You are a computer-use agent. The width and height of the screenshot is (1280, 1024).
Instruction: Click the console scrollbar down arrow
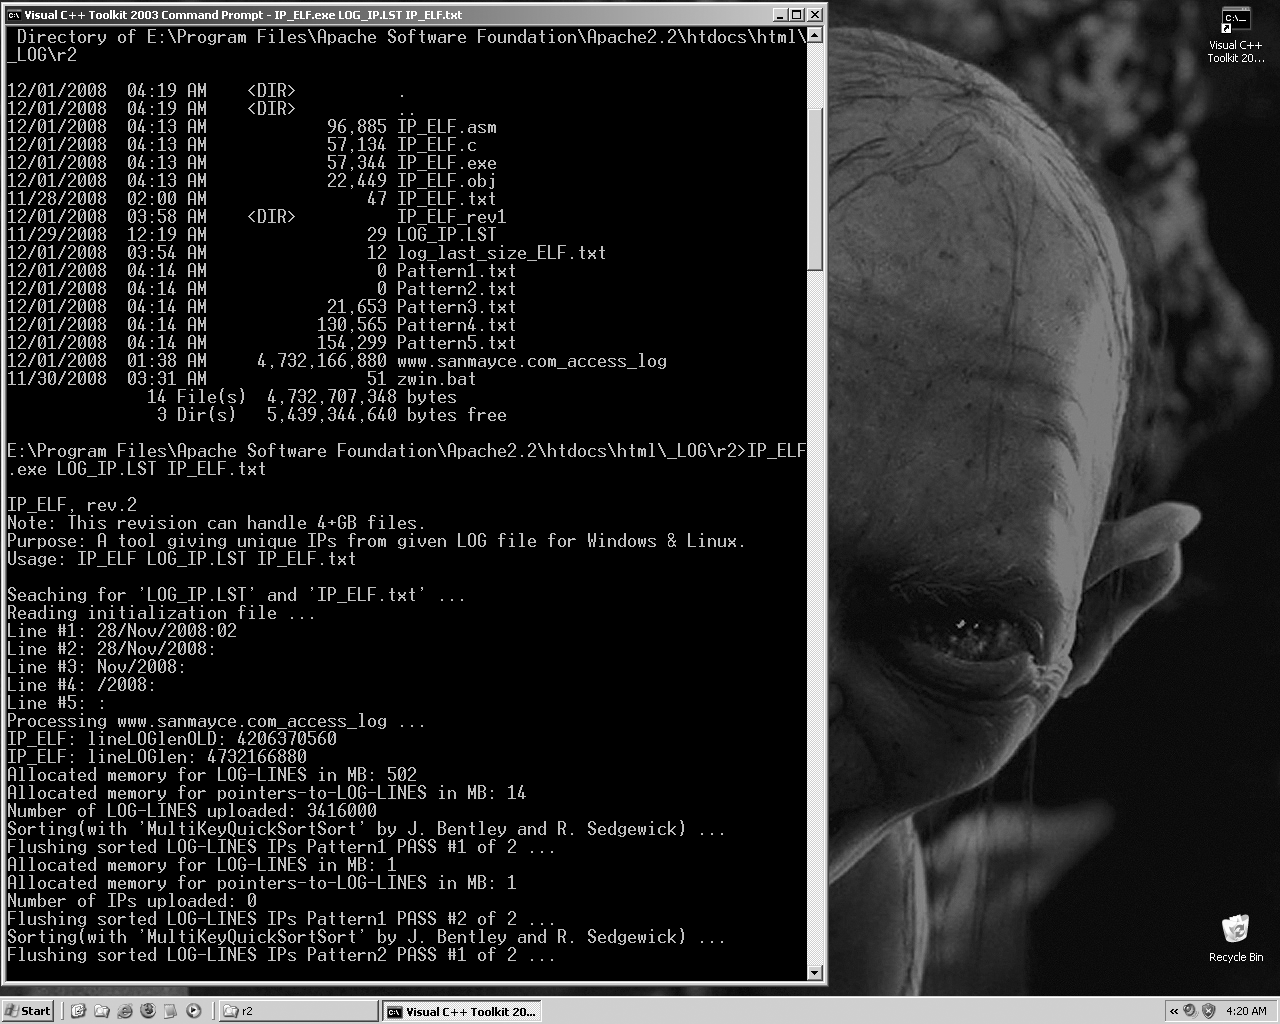click(x=814, y=973)
